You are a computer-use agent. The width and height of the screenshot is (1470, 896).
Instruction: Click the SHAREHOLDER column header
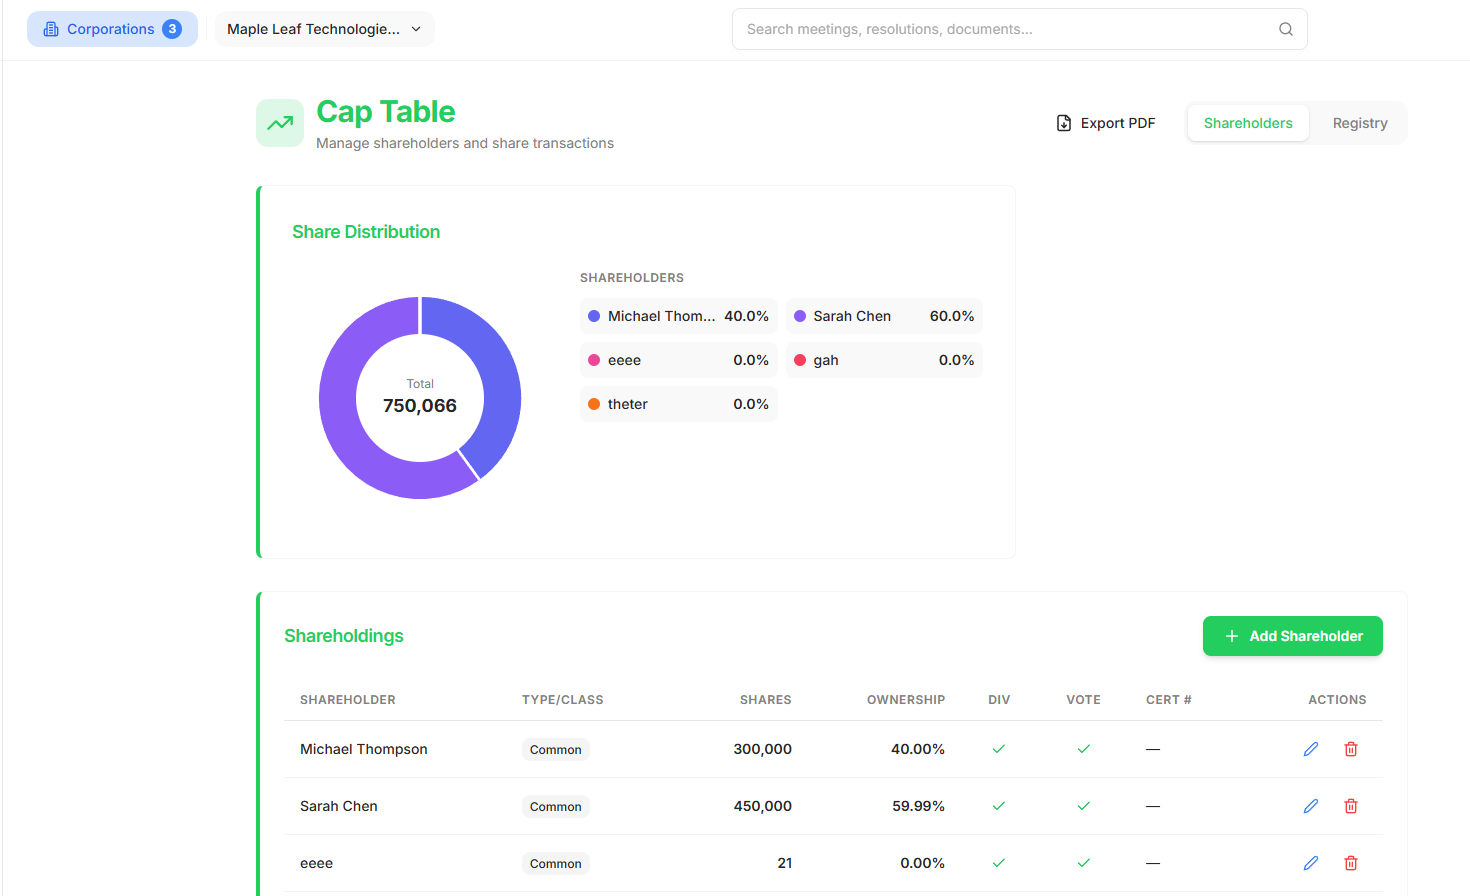pos(348,700)
